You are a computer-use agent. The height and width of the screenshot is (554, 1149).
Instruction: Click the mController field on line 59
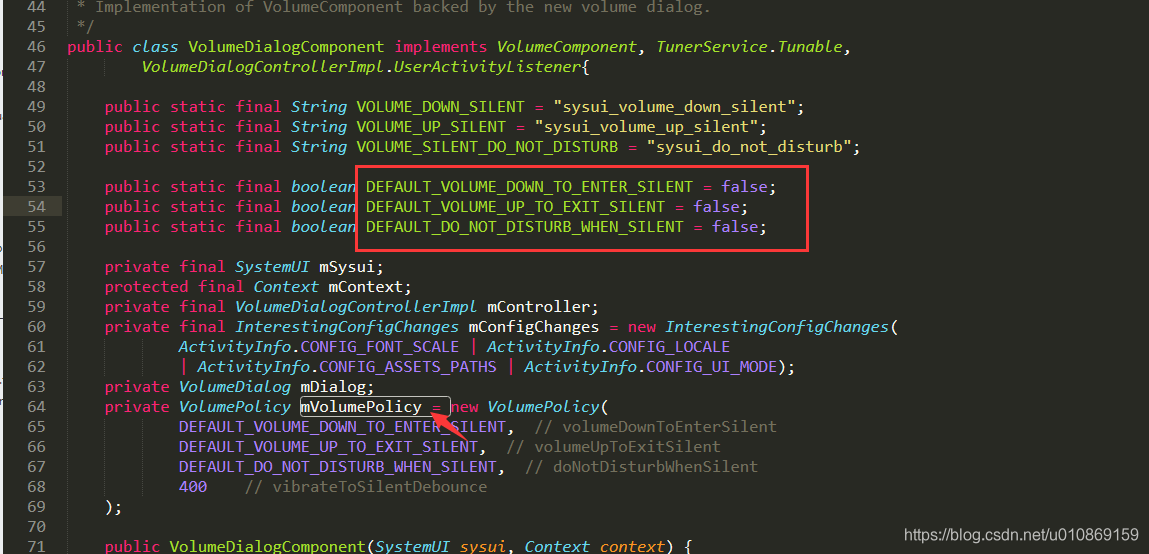tap(538, 306)
